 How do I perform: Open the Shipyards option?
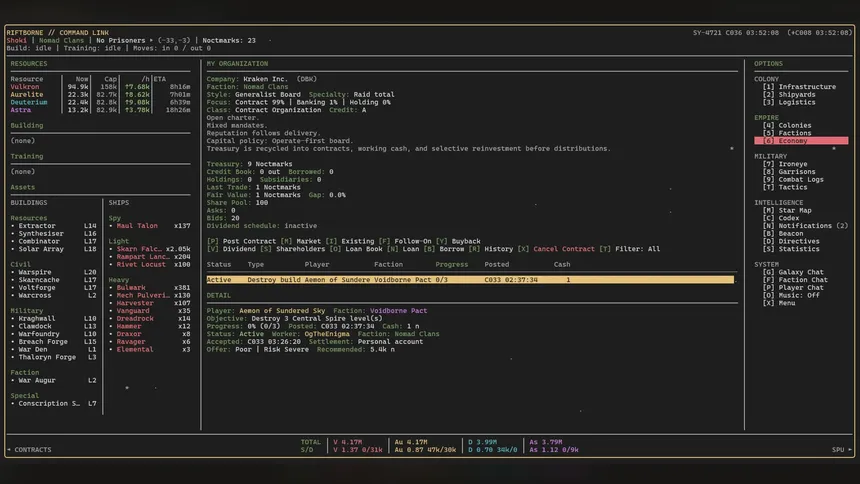789,94
